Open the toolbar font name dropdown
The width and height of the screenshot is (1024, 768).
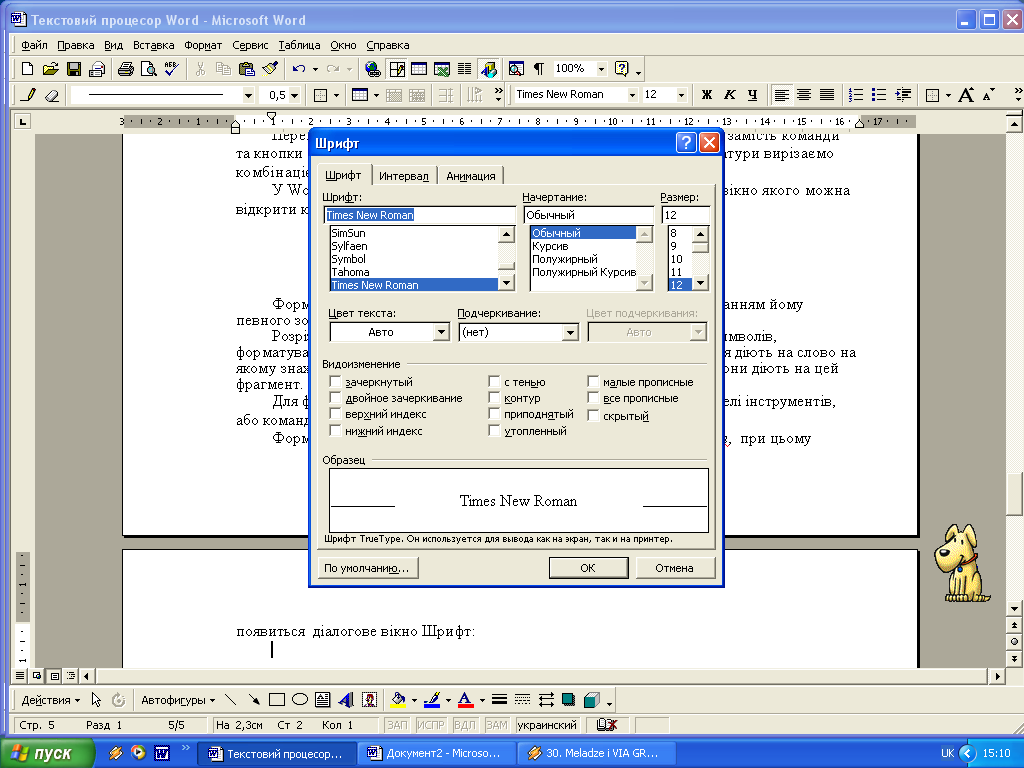click(x=632, y=95)
